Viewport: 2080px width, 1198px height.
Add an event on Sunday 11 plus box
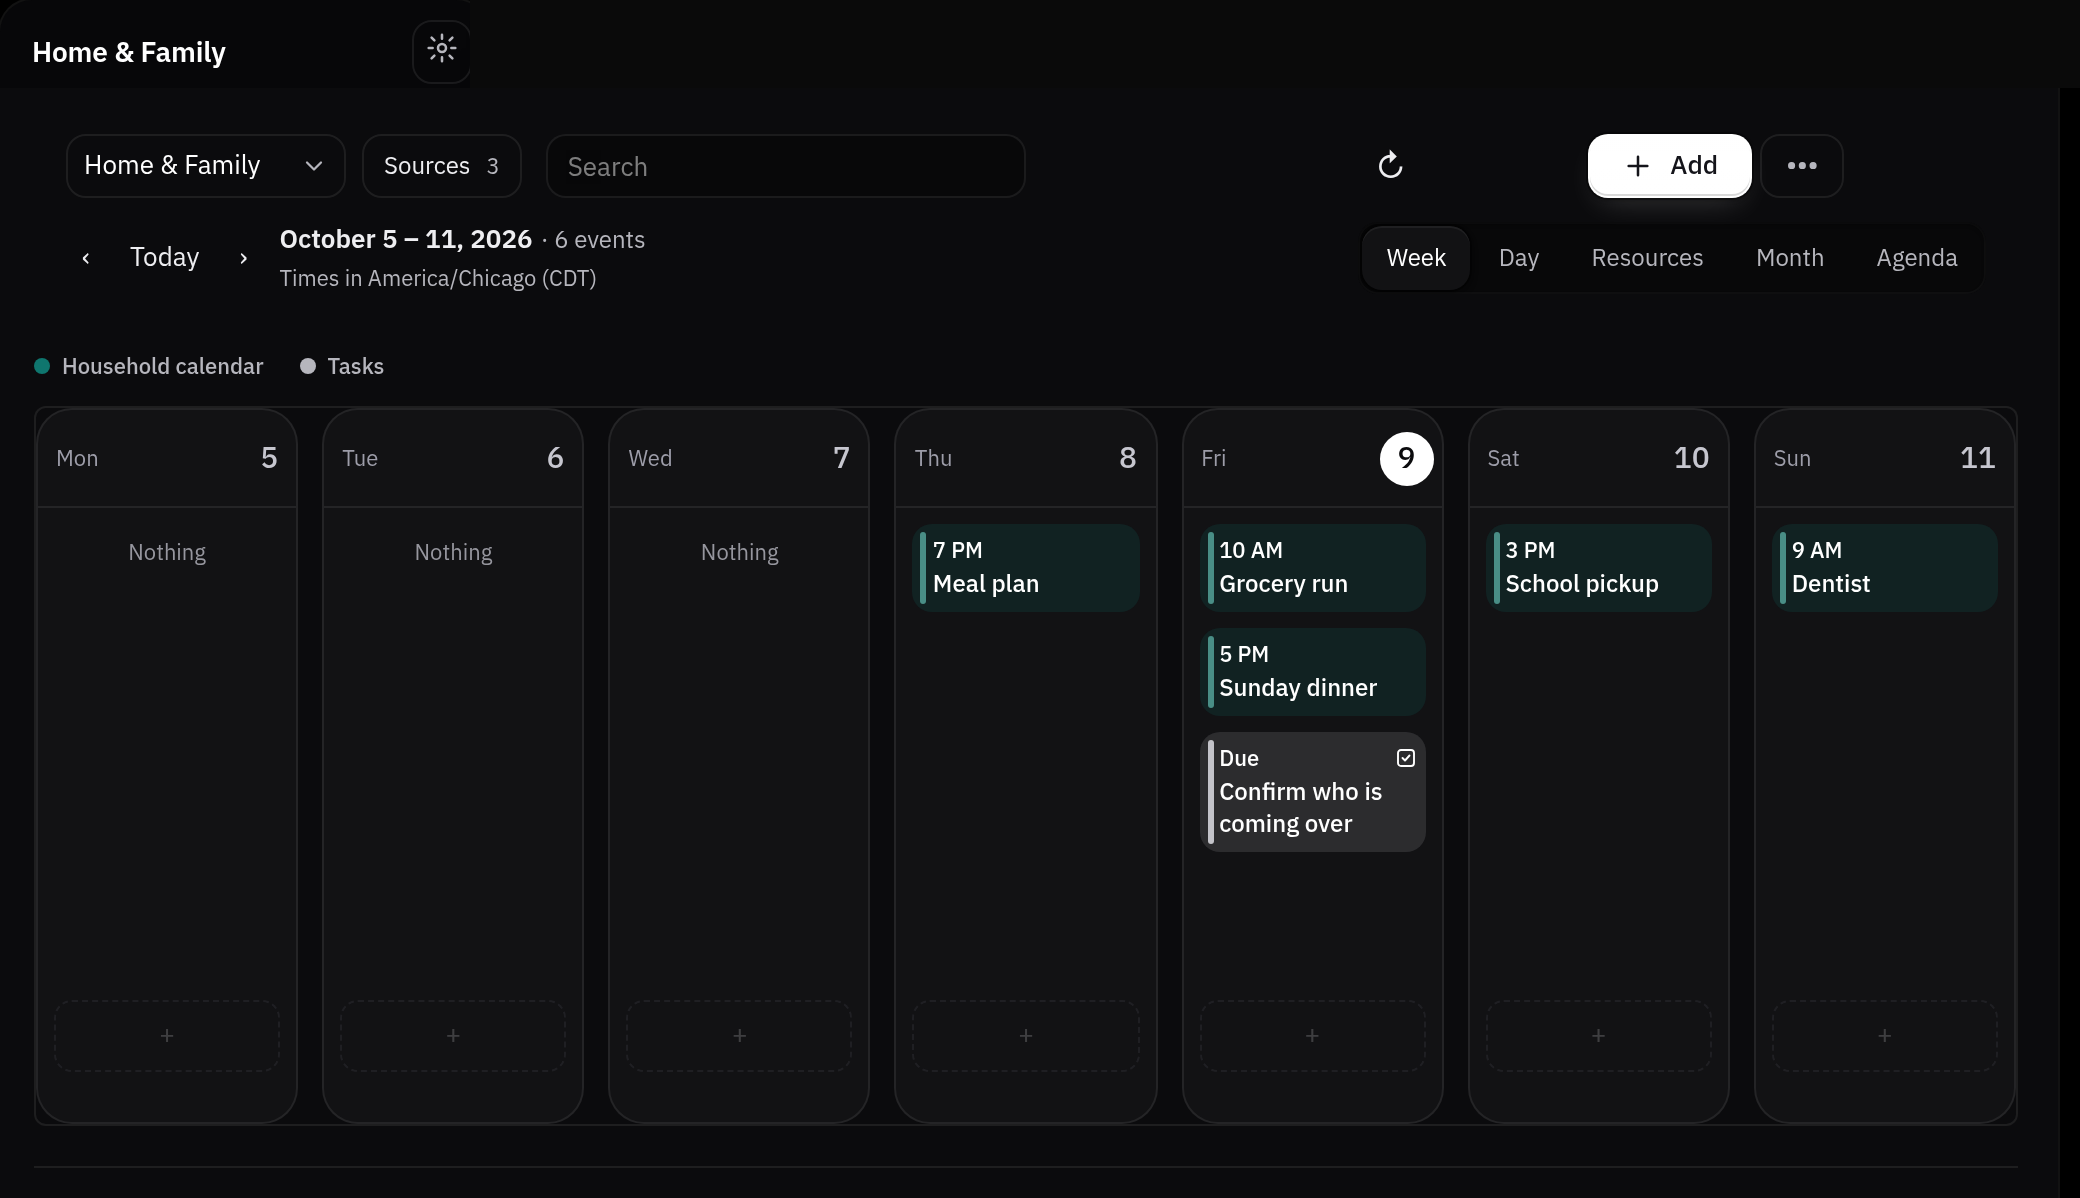click(x=1884, y=1036)
